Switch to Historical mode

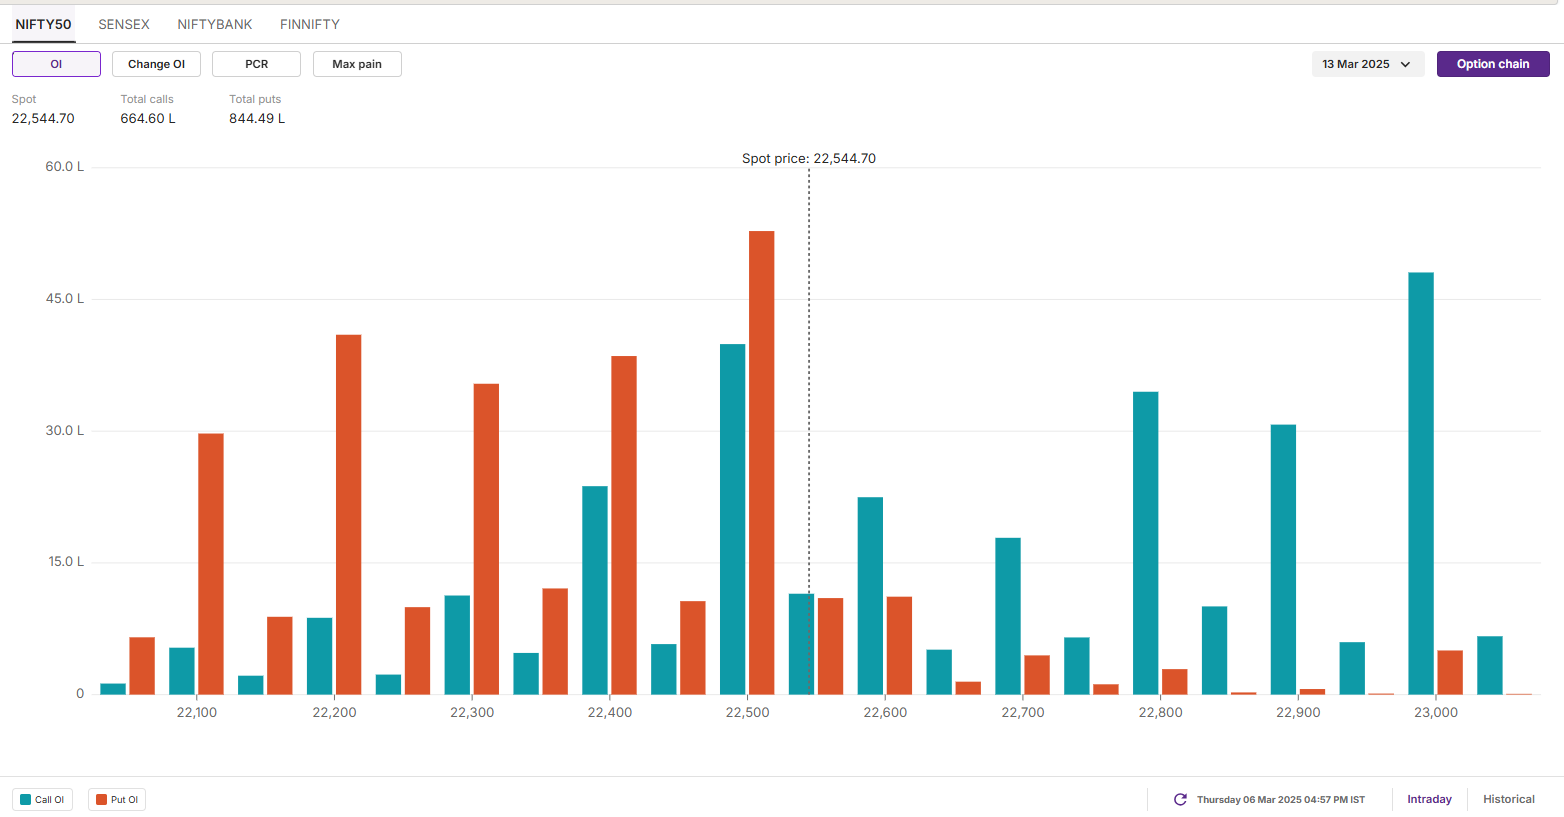[1508, 799]
